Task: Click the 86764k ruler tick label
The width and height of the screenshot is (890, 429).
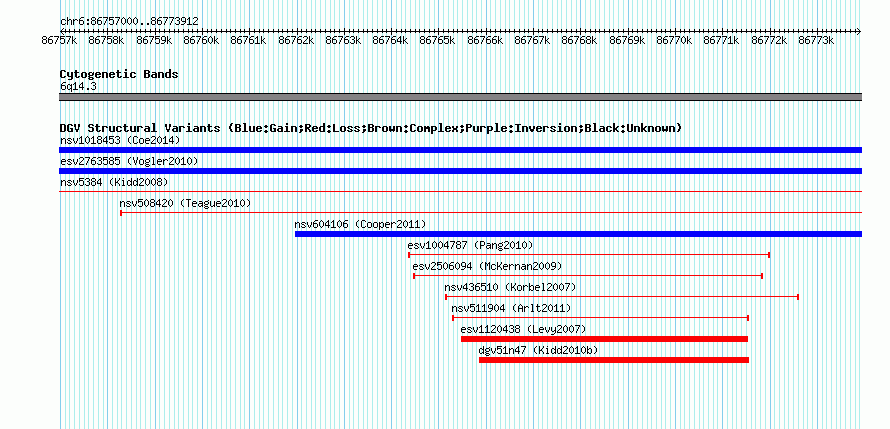Action: [391, 40]
